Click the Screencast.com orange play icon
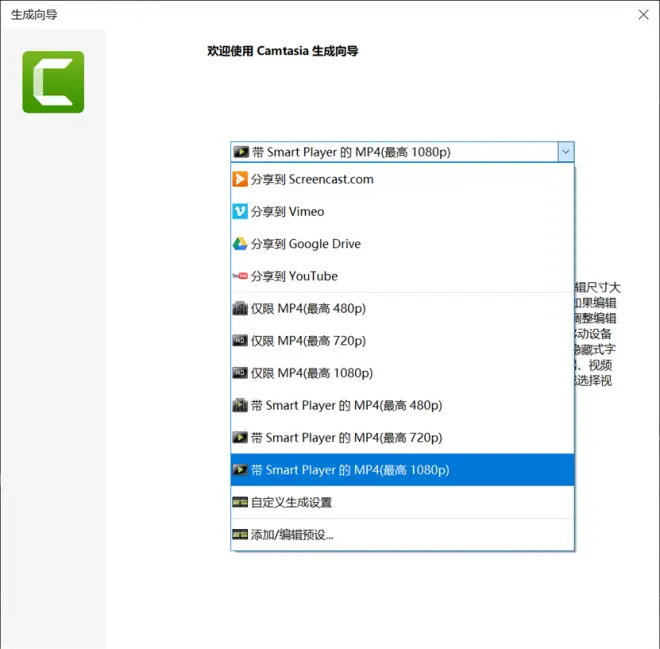 tap(240, 179)
